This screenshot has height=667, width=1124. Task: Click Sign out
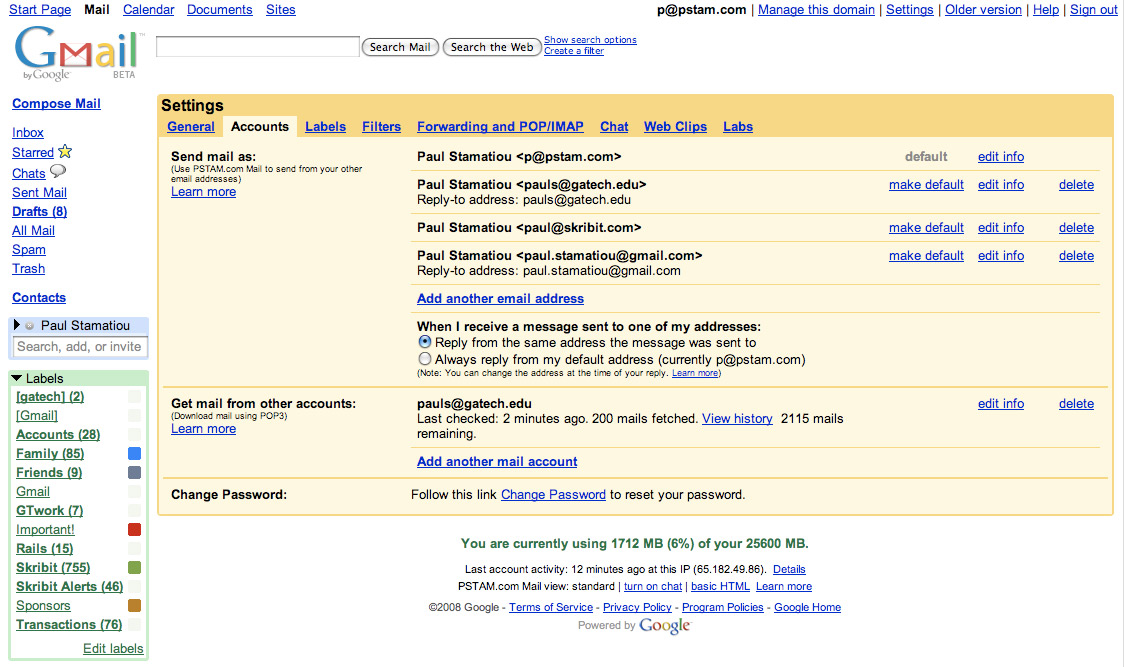click(x=1093, y=9)
